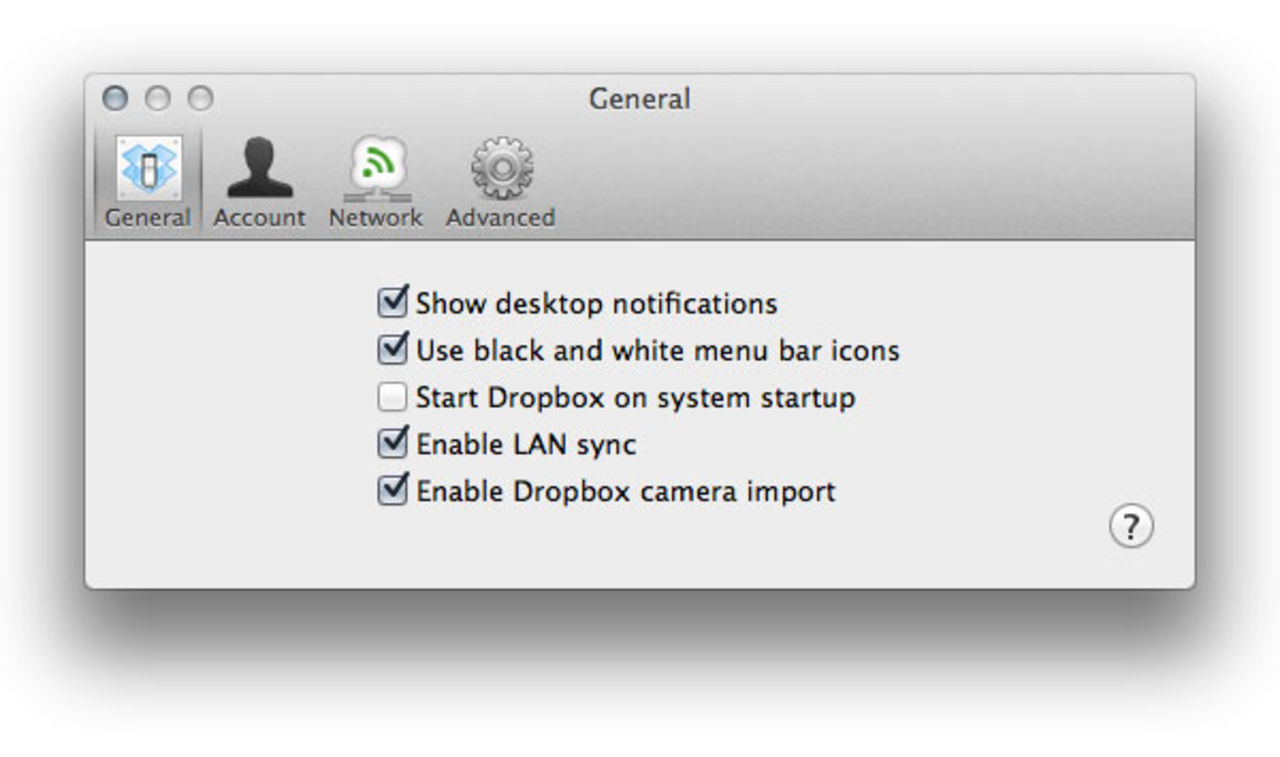This screenshot has height=757, width=1280.
Task: Uncheck Use black and white menu bar icons
Action: (392, 350)
